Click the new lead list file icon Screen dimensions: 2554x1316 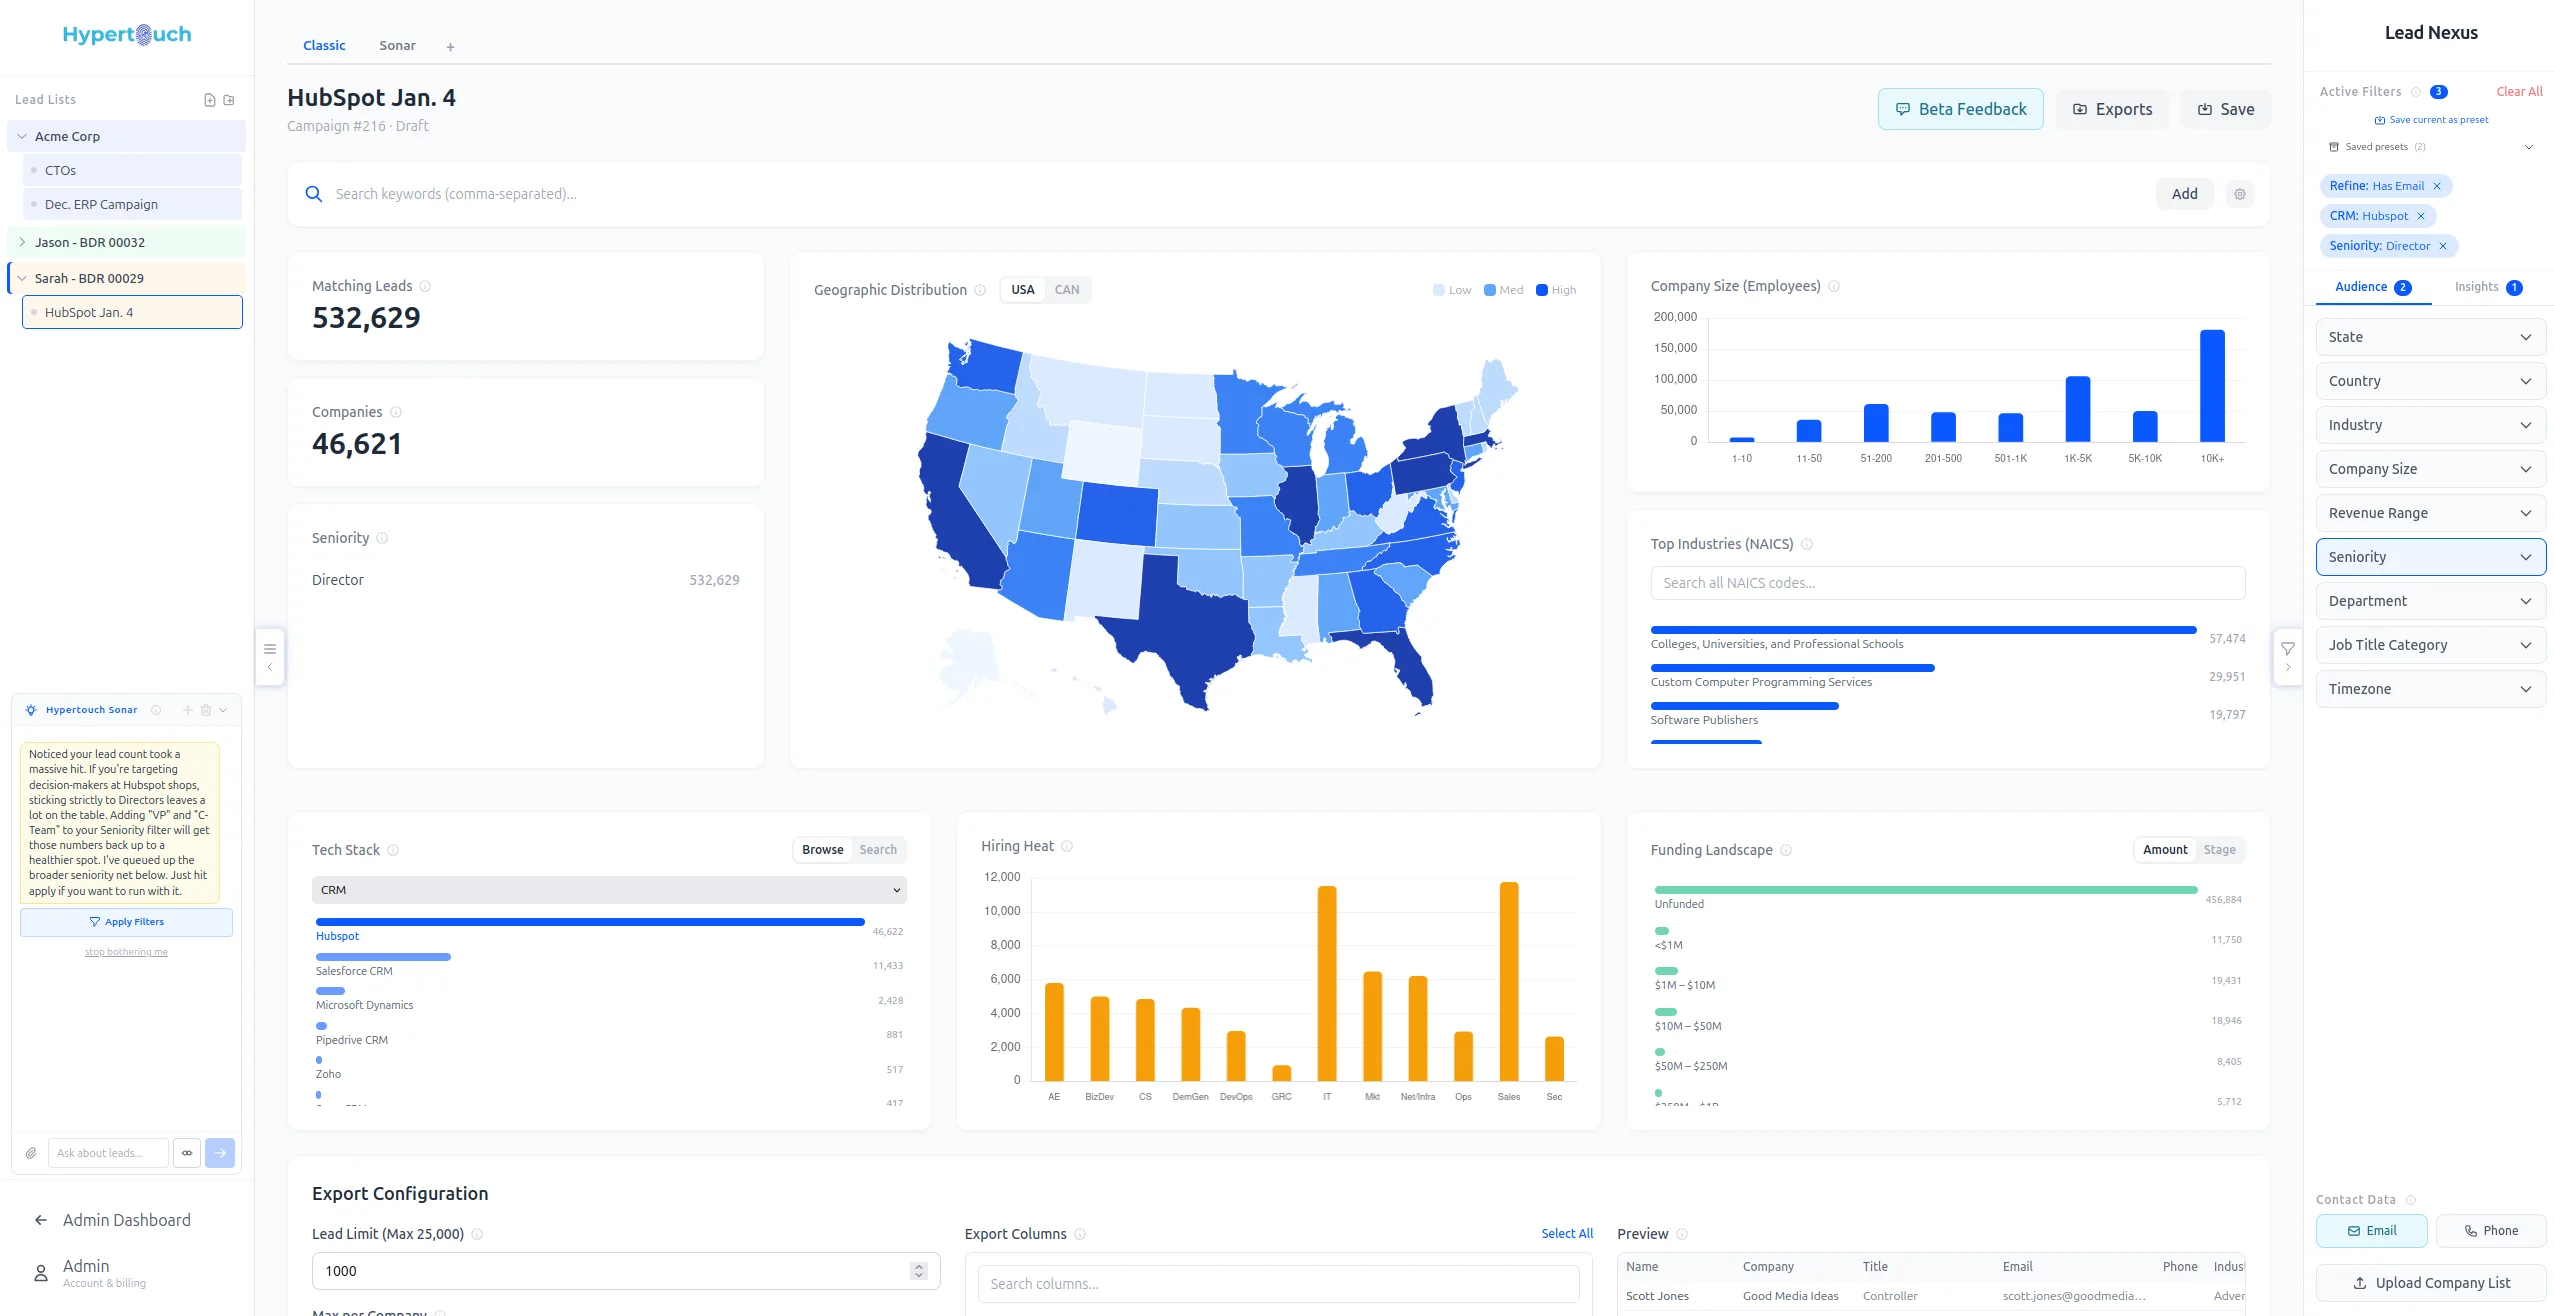209,100
